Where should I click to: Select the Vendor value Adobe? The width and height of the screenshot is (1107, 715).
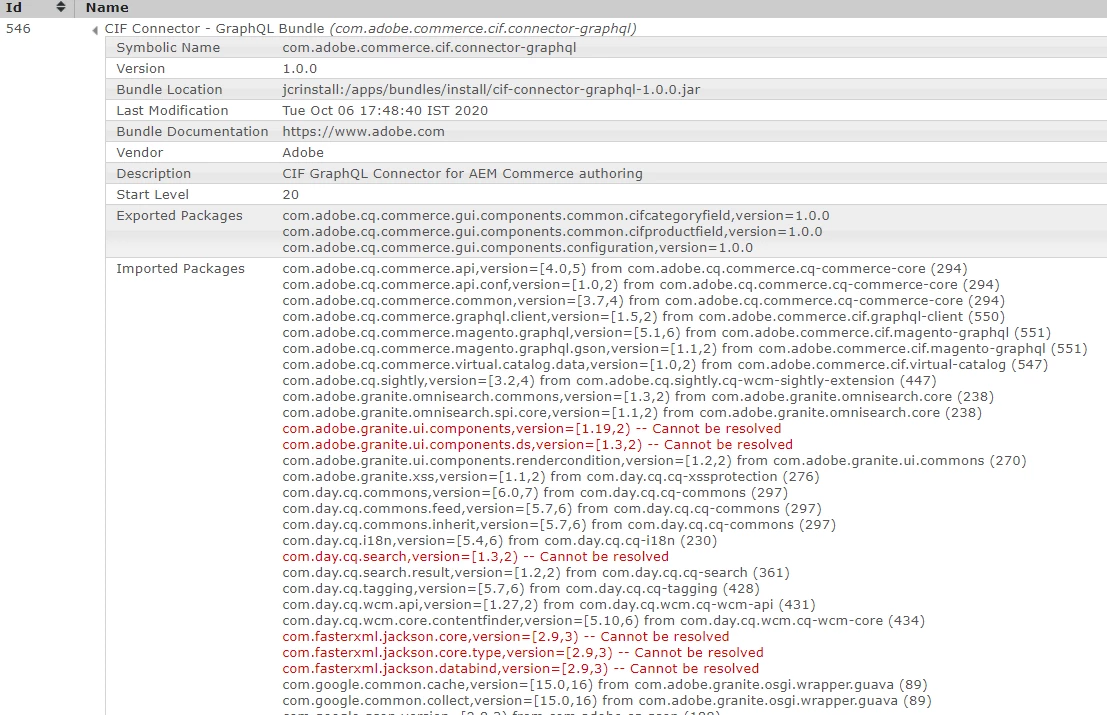(303, 152)
